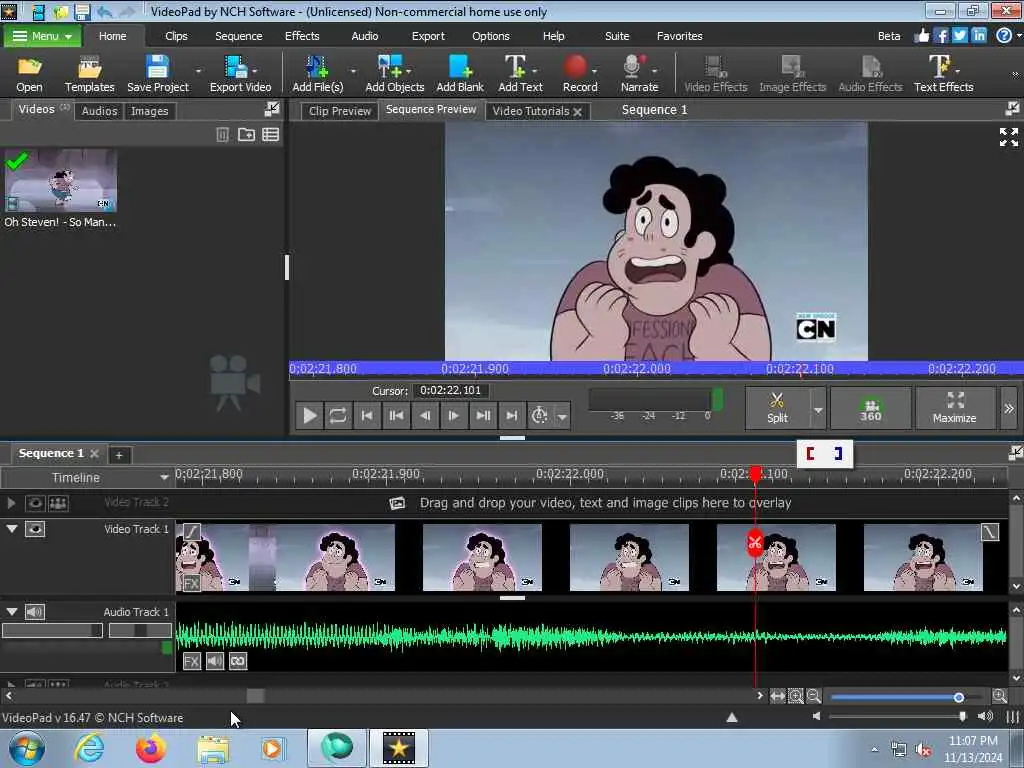
Task: Click the timeline zoom slider handle
Action: (x=959, y=697)
